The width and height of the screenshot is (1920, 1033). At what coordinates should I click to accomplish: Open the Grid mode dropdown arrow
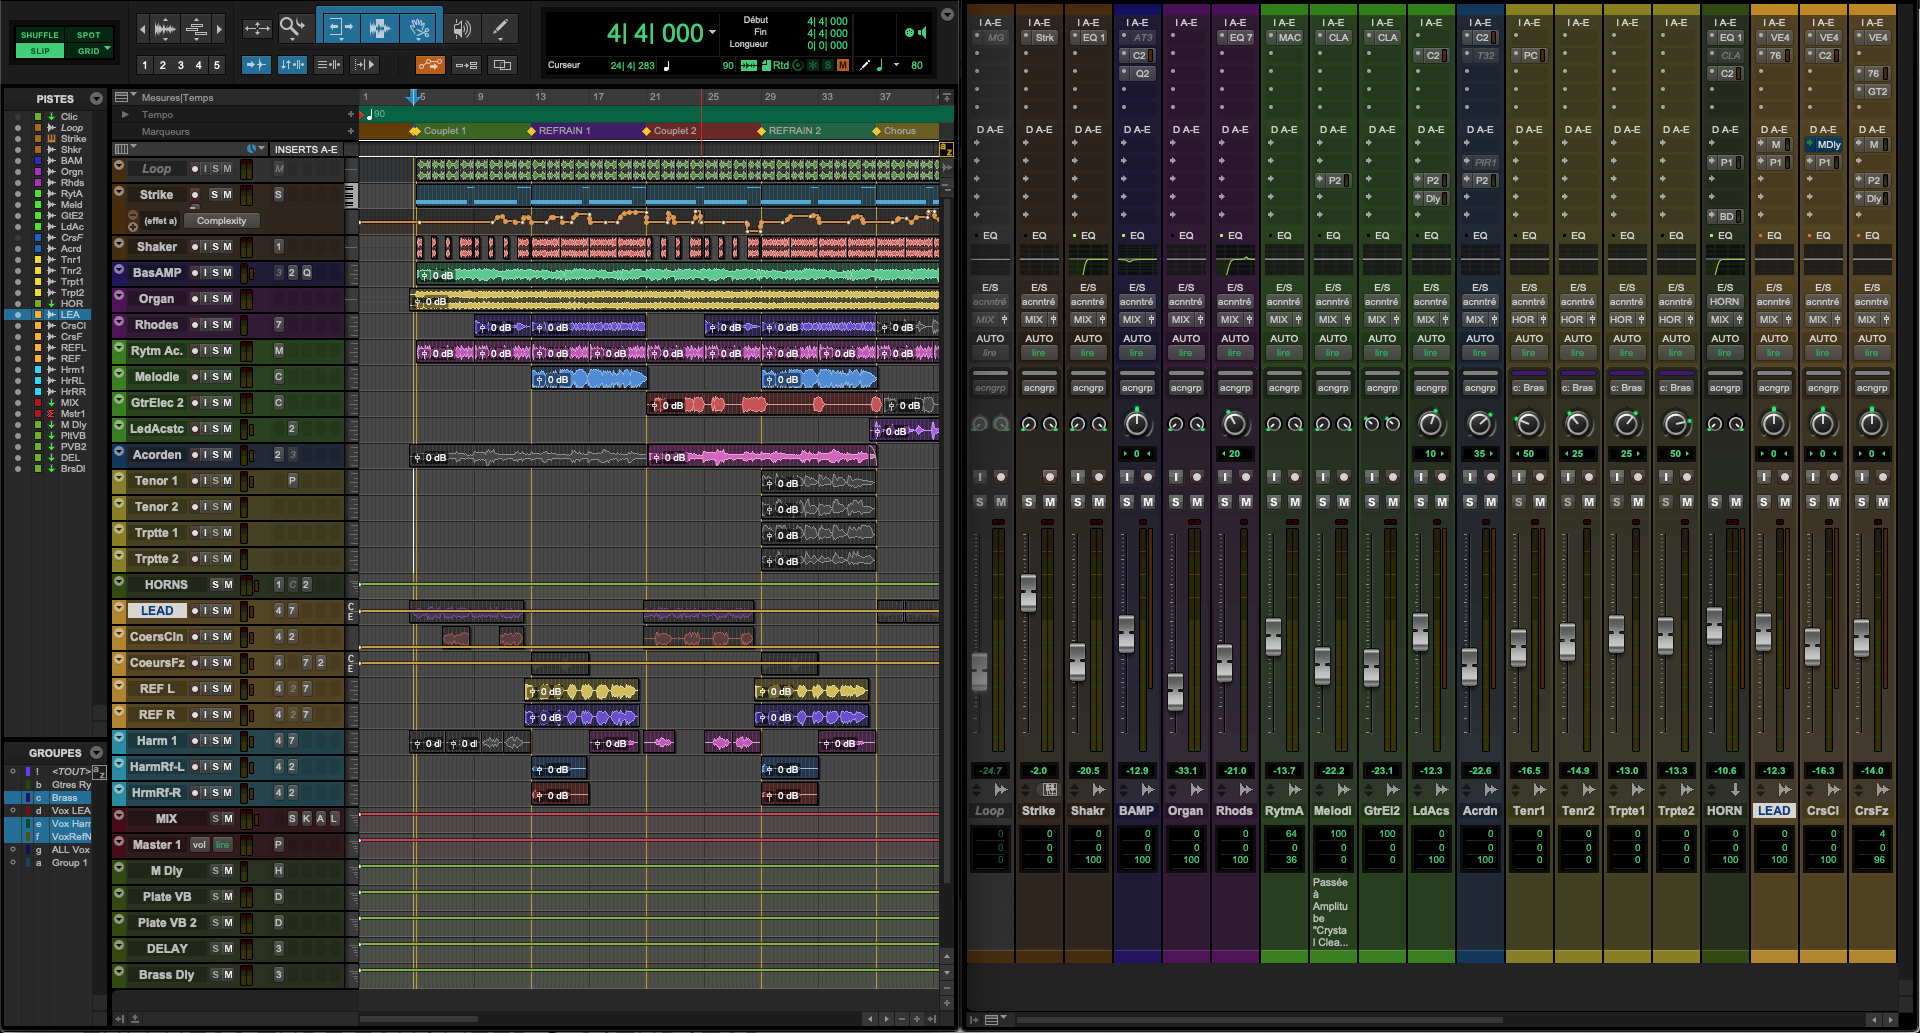(x=107, y=49)
